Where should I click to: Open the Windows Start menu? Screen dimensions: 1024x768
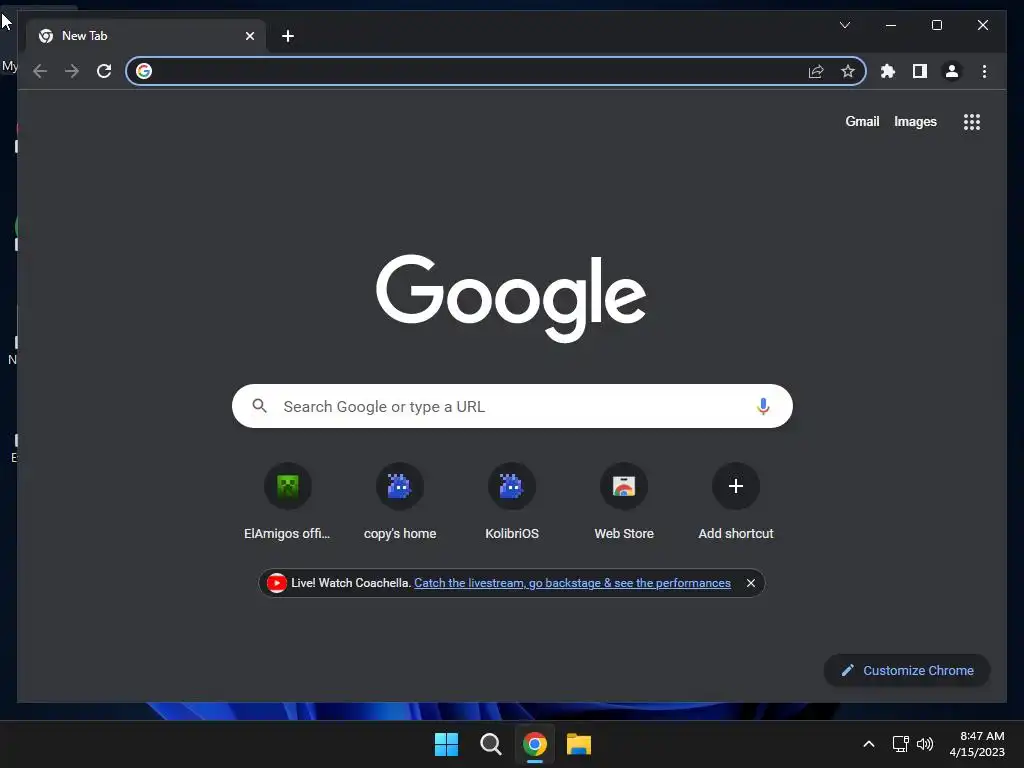tap(447, 744)
